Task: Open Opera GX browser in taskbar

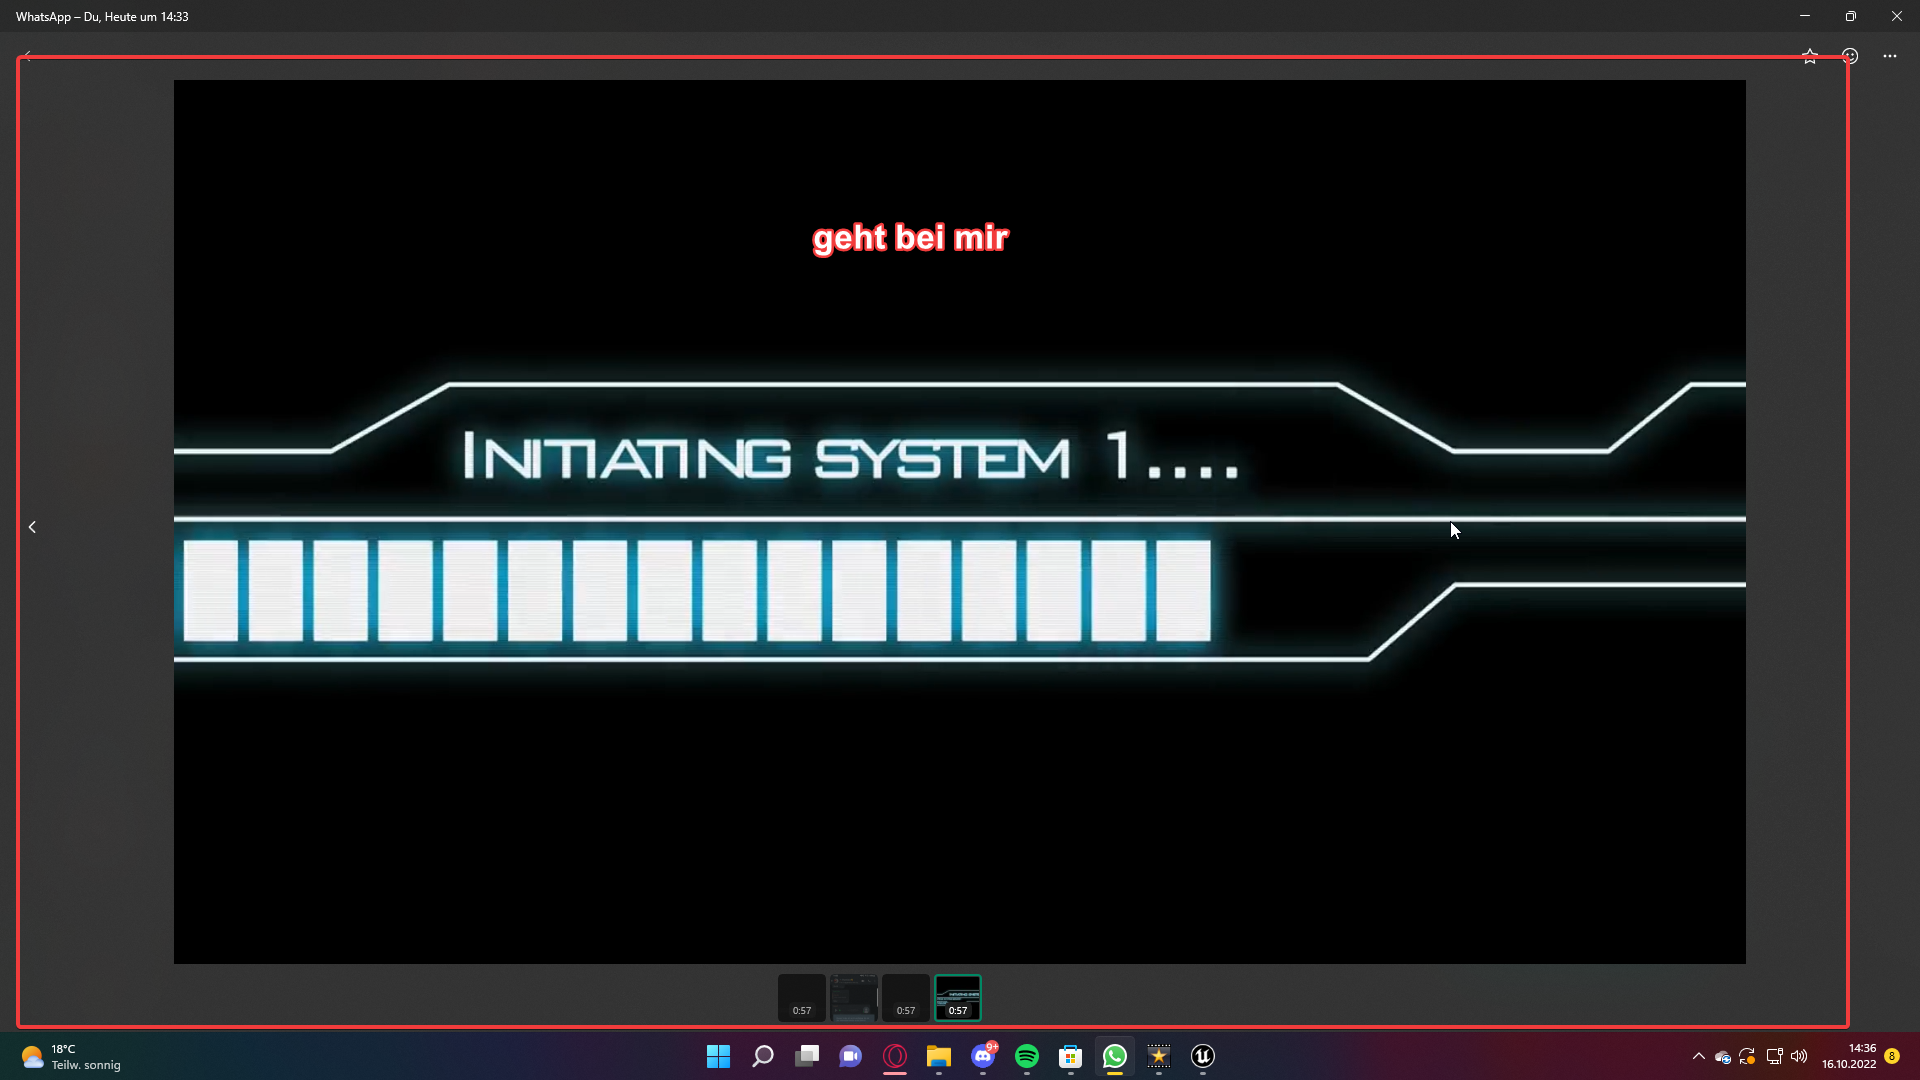Action: coord(895,1056)
